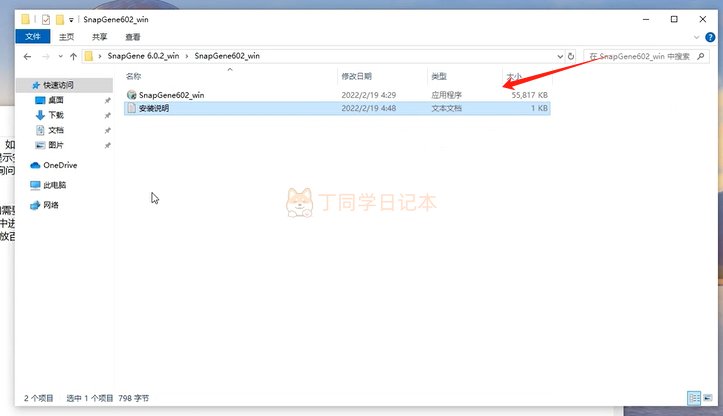
Task: Click the 安装说明 document icon
Action: [131, 108]
